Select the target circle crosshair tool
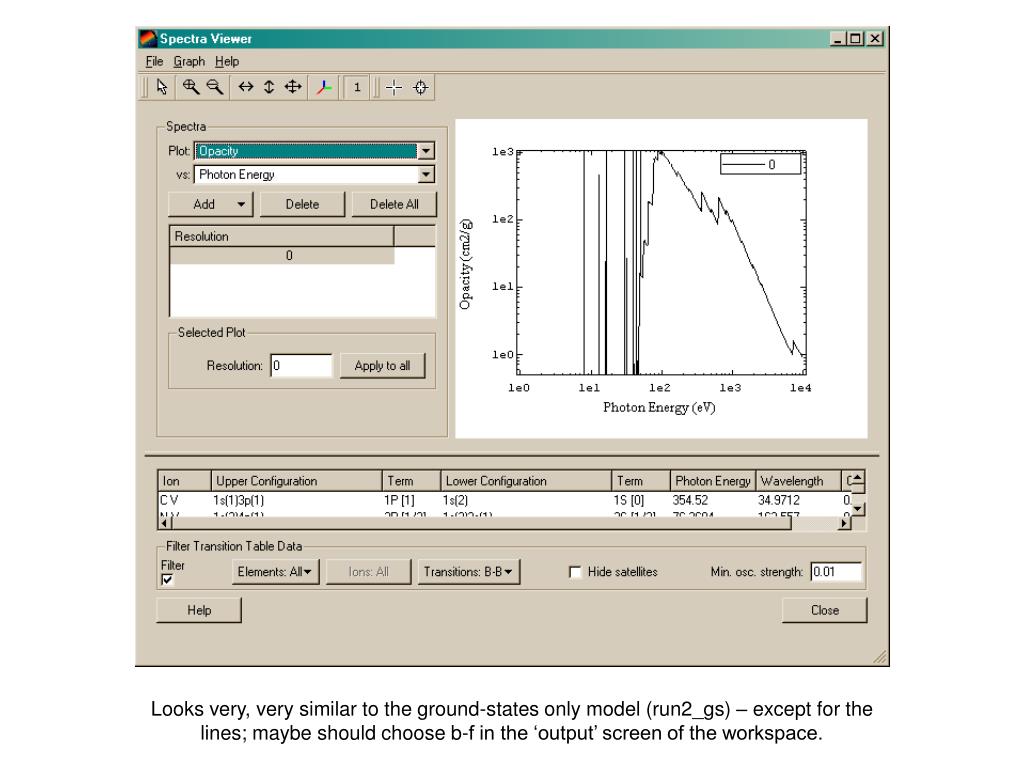The image size is (1024, 768). [421, 87]
